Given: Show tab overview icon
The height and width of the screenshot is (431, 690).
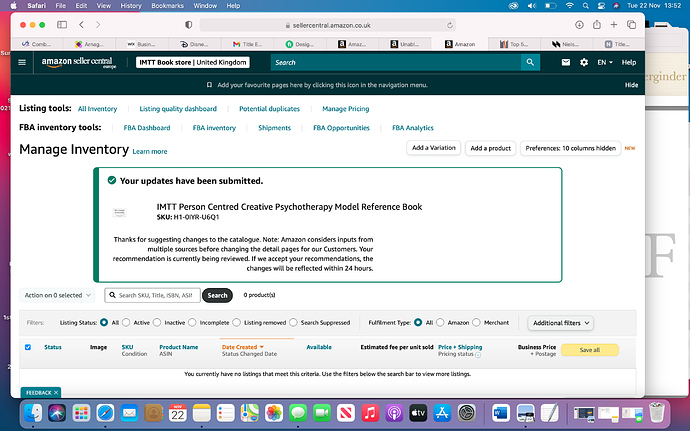Looking at the screenshot, I should point(631,25).
